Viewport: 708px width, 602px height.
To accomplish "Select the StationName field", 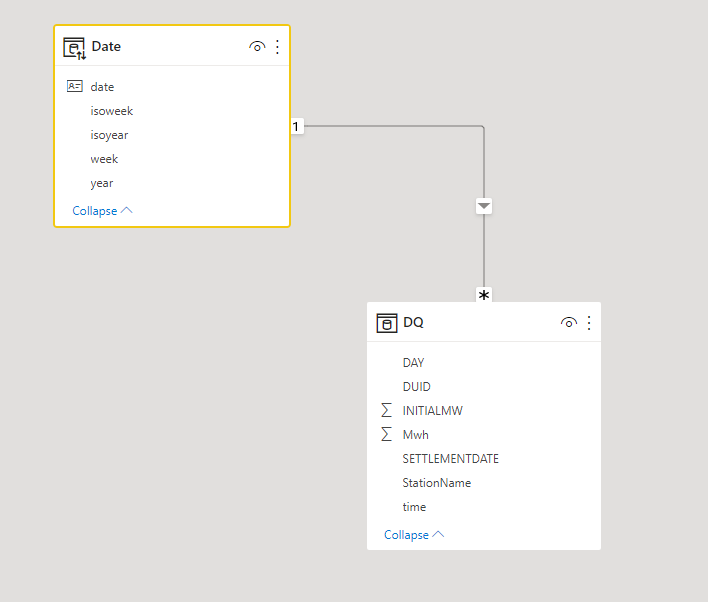I will point(436,483).
